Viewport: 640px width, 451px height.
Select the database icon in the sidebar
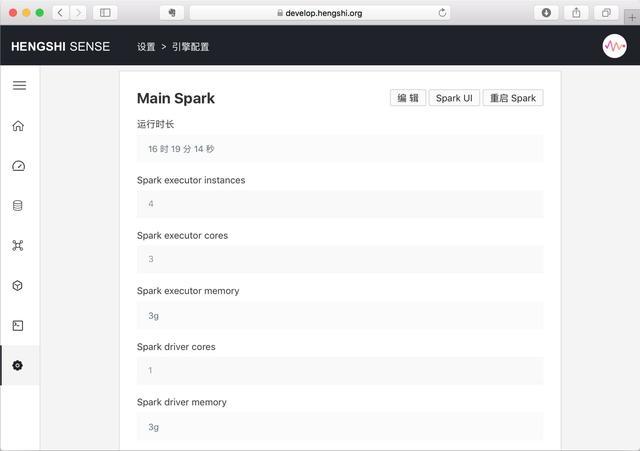pos(18,205)
